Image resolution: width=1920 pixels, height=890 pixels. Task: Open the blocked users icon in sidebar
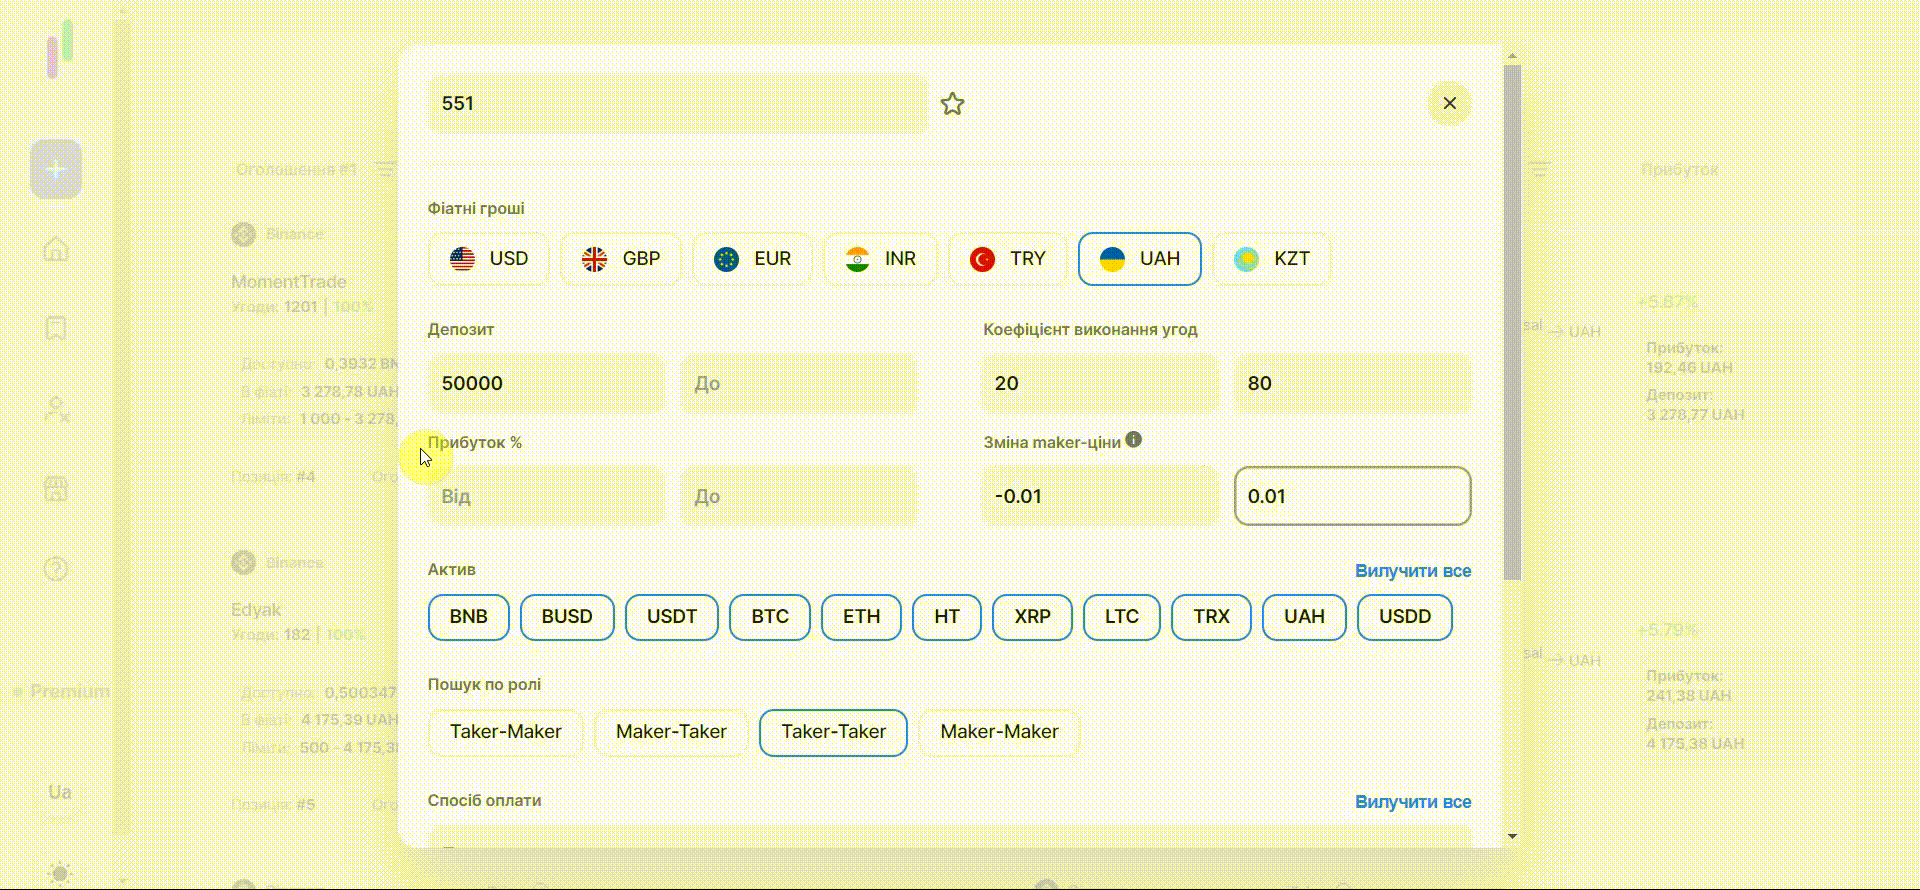(x=56, y=409)
